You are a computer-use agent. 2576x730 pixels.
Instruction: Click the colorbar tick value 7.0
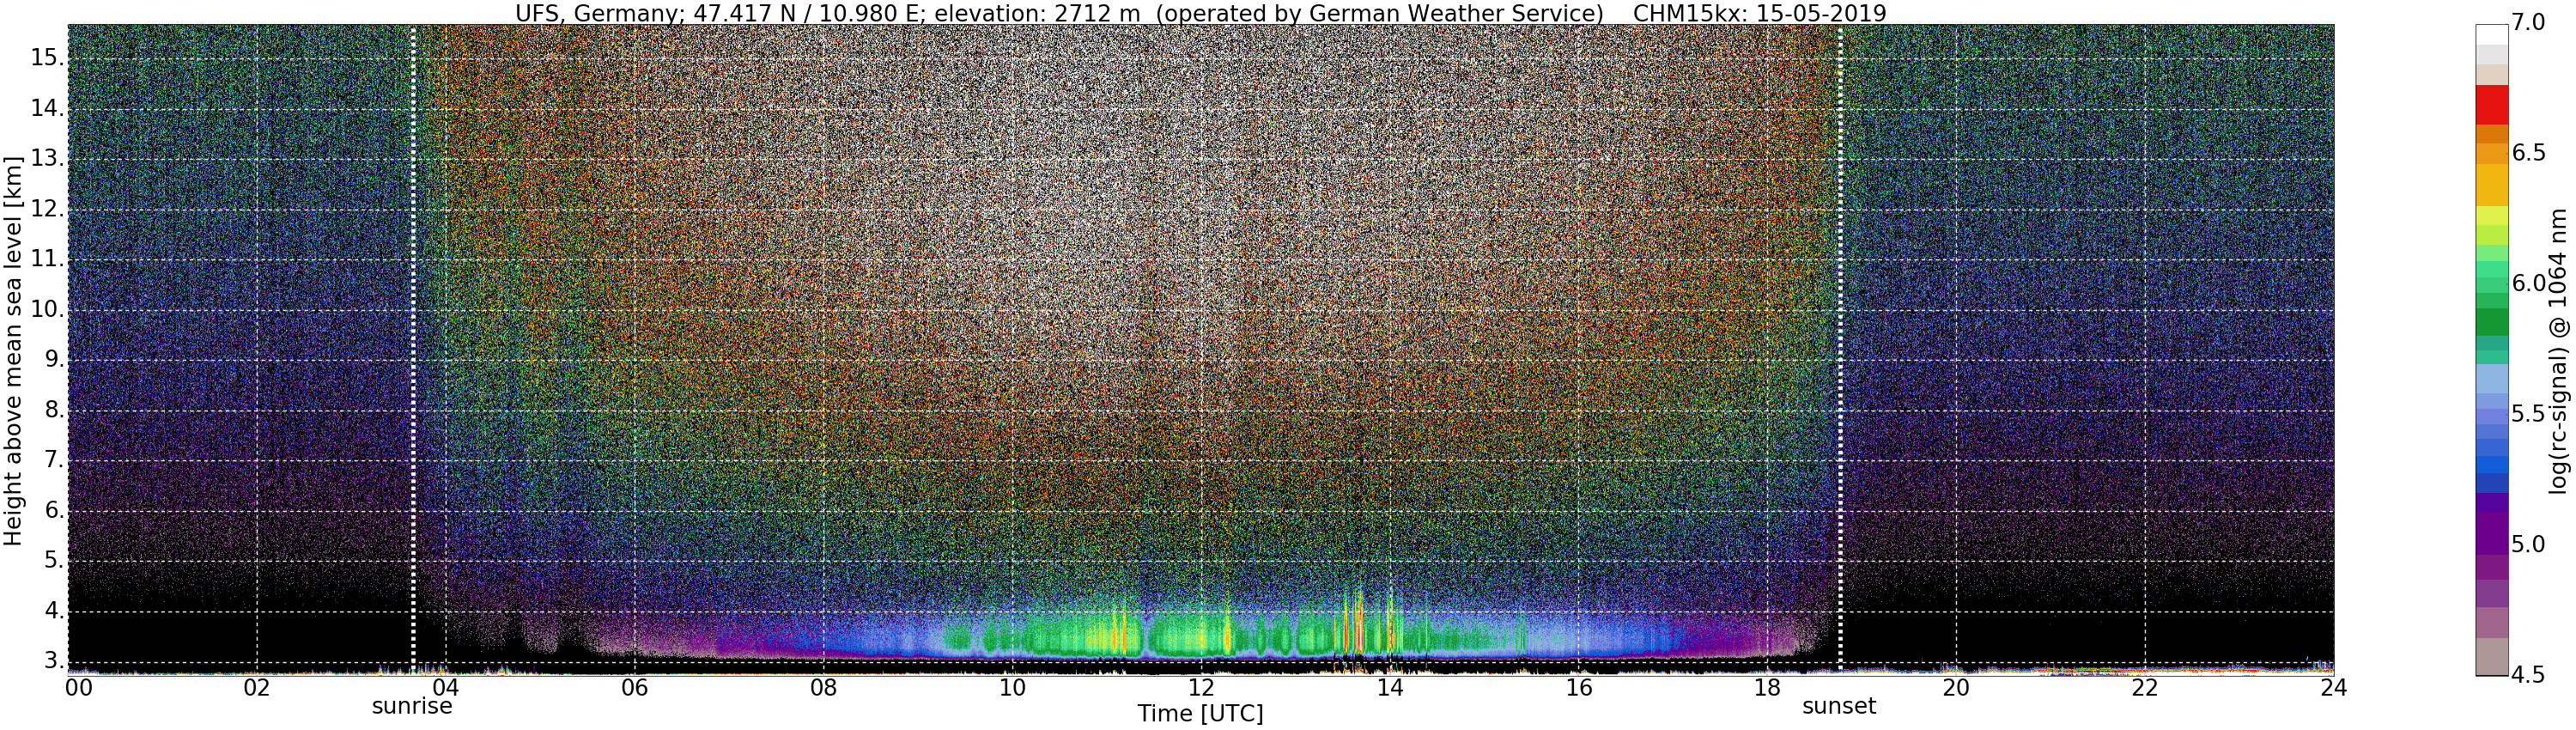click(x=2528, y=22)
